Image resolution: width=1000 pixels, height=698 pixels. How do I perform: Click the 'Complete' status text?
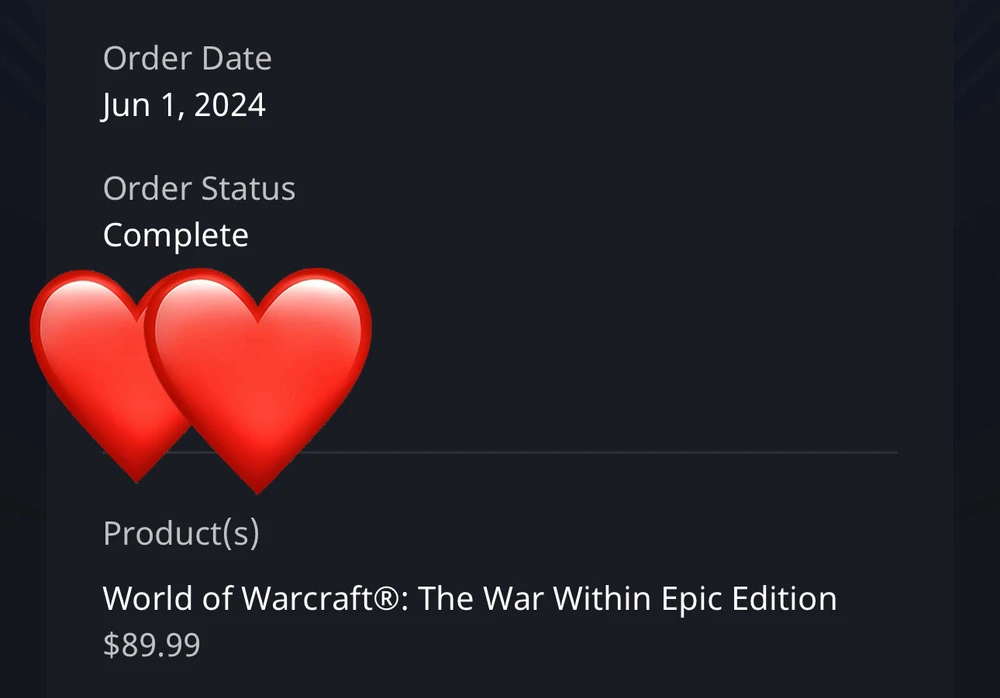[x=175, y=236]
